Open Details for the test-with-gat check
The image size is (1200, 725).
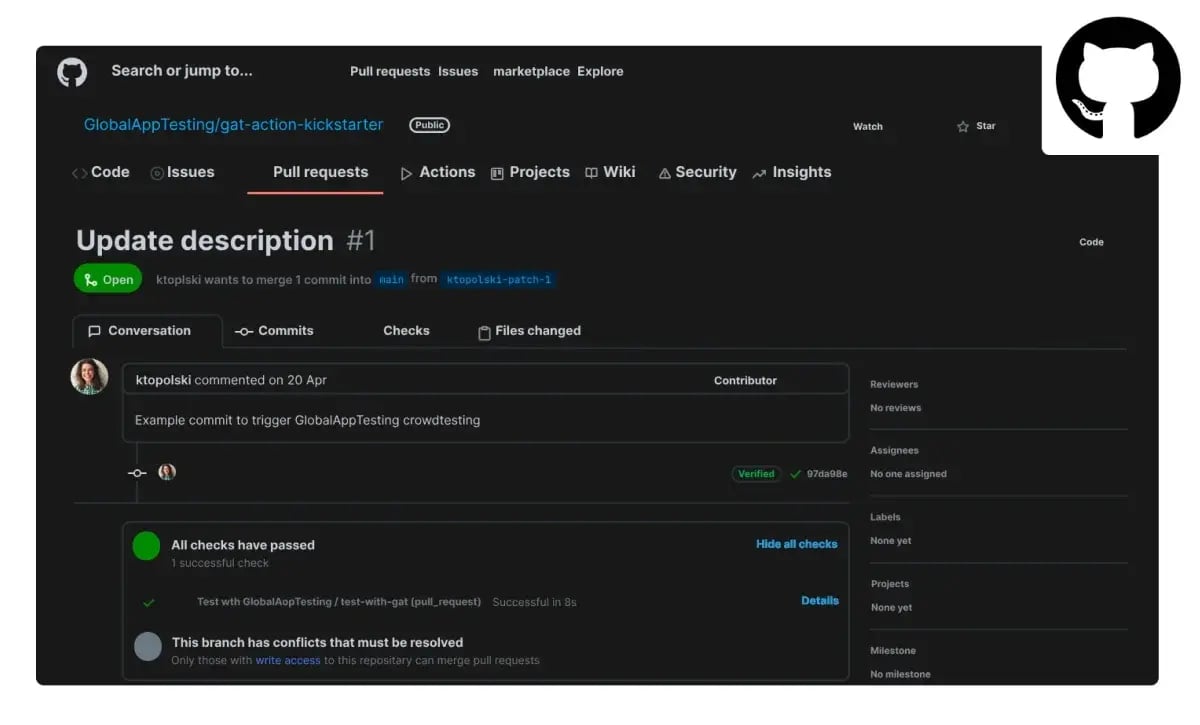click(820, 600)
